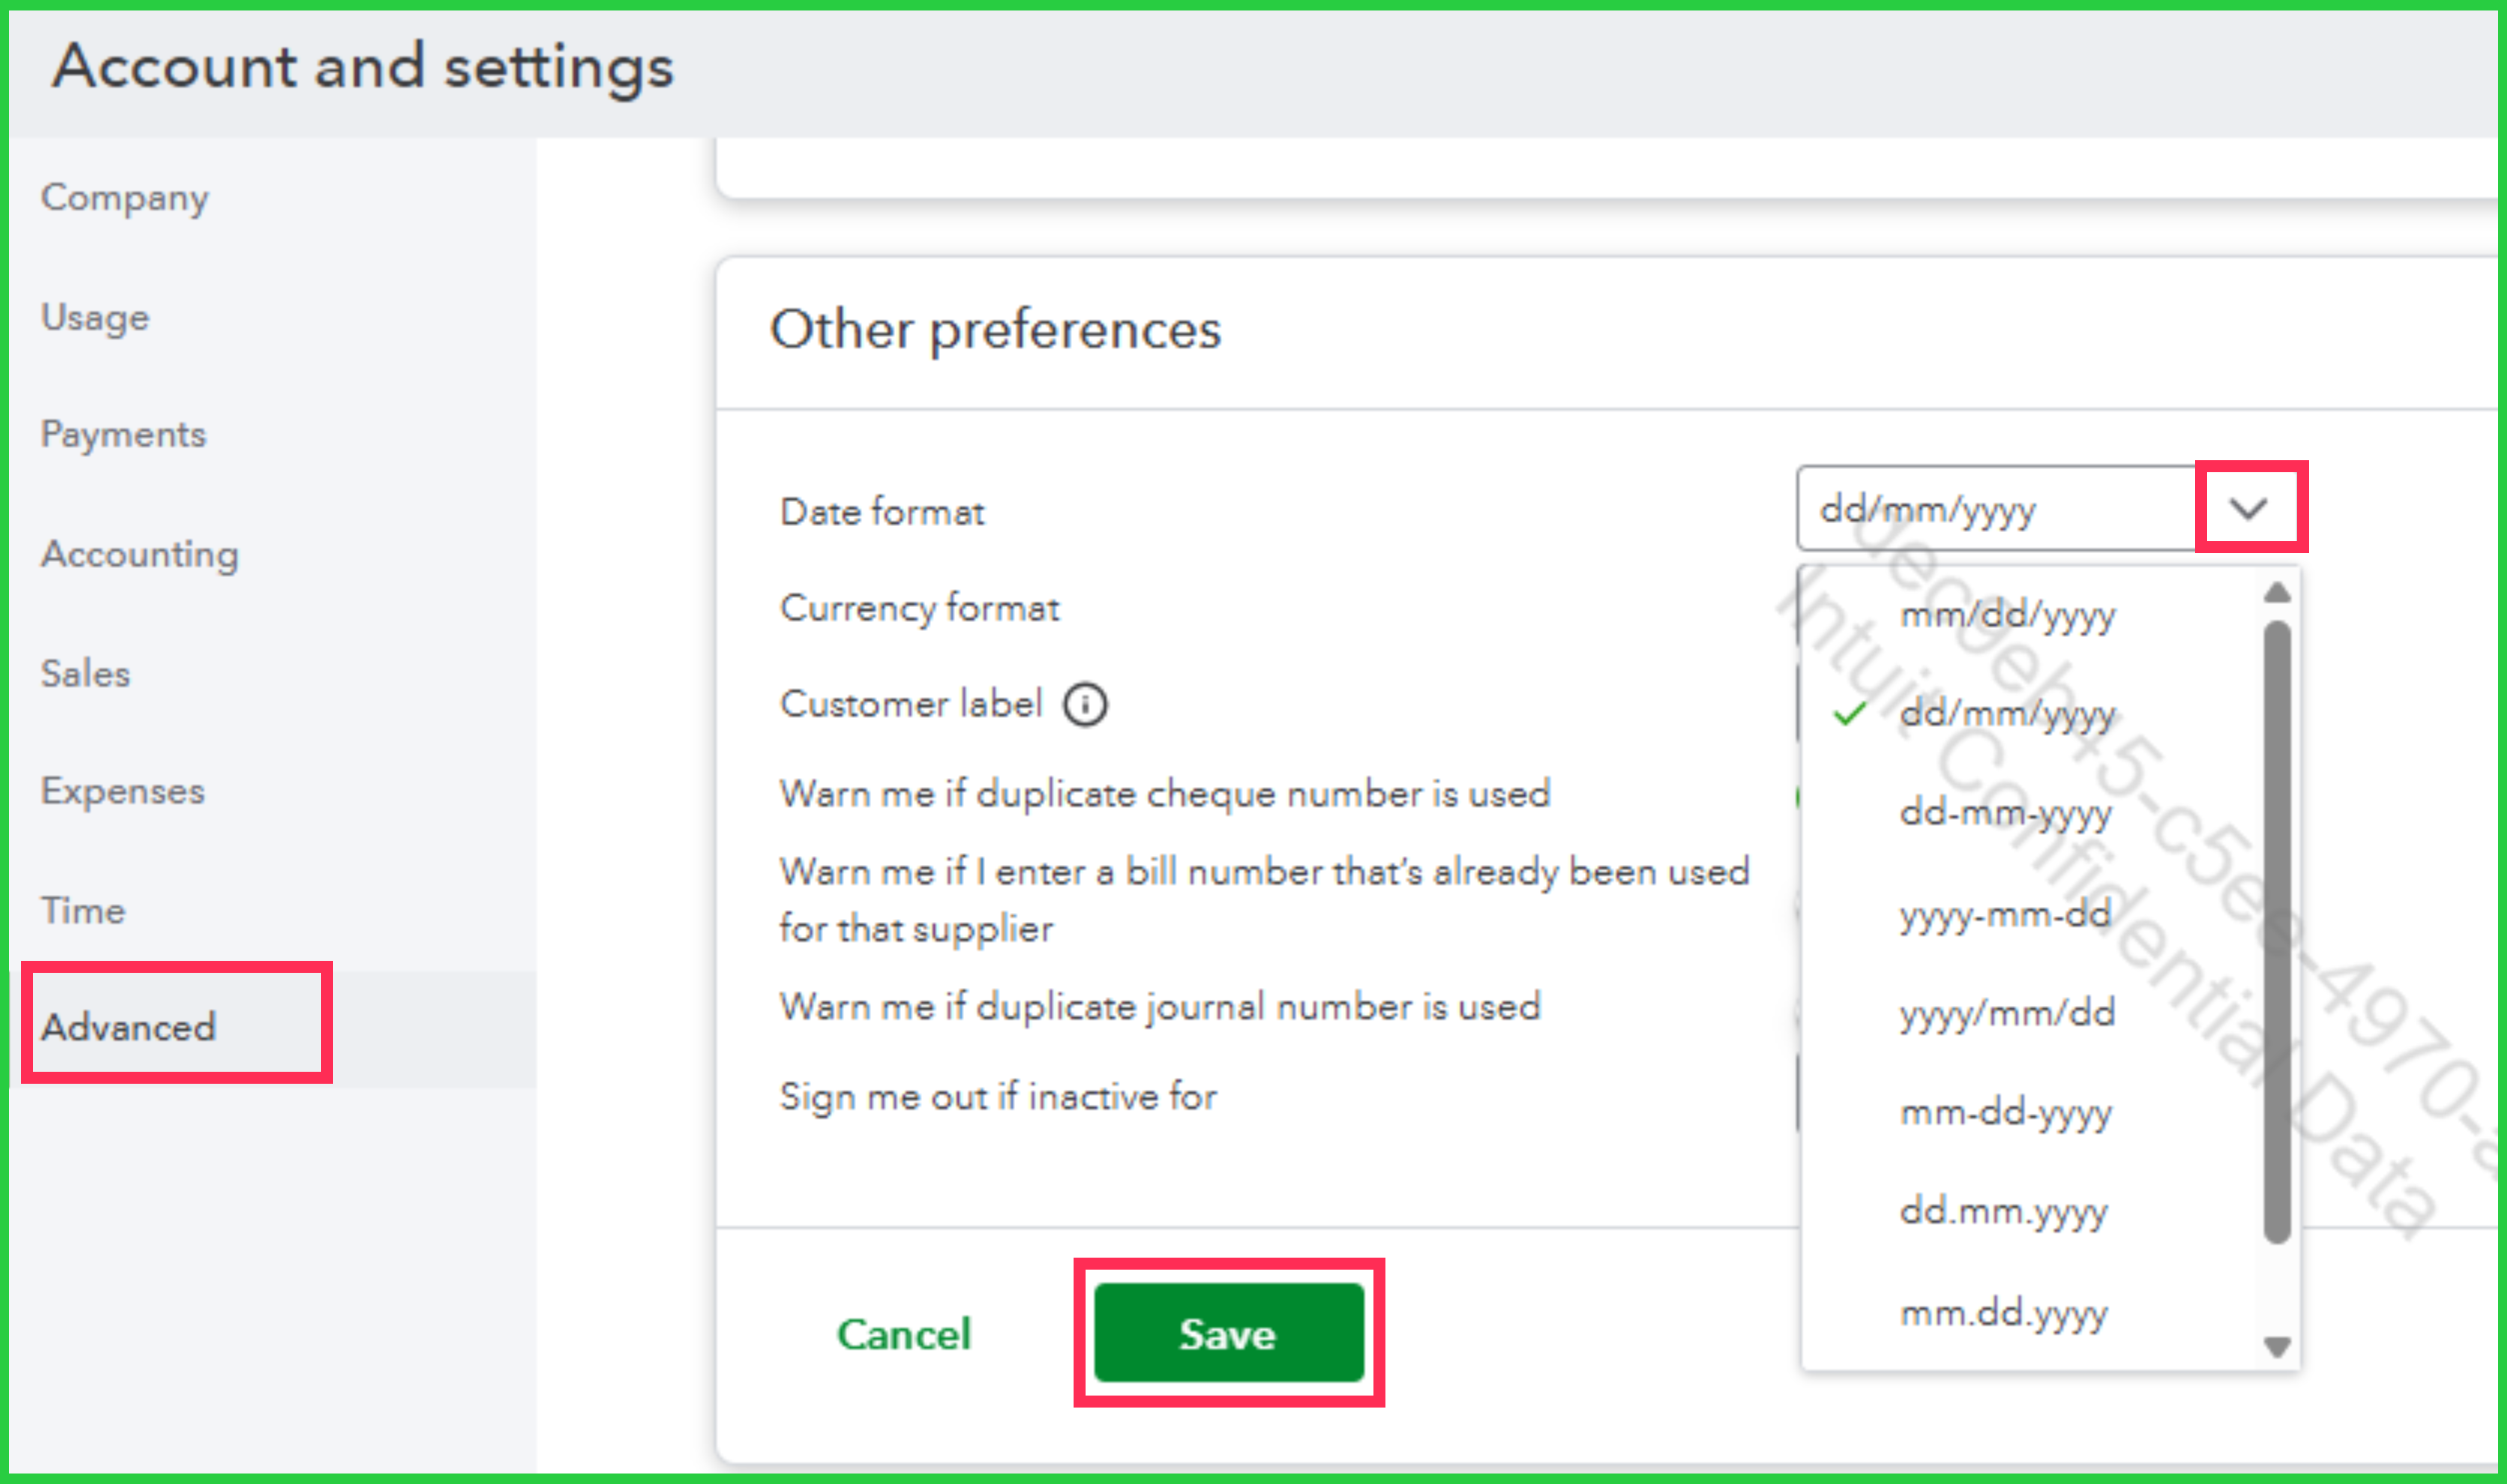This screenshot has height=1484, width=2507.
Task: Switch to the Company settings tab
Action: pyautogui.click(x=124, y=198)
